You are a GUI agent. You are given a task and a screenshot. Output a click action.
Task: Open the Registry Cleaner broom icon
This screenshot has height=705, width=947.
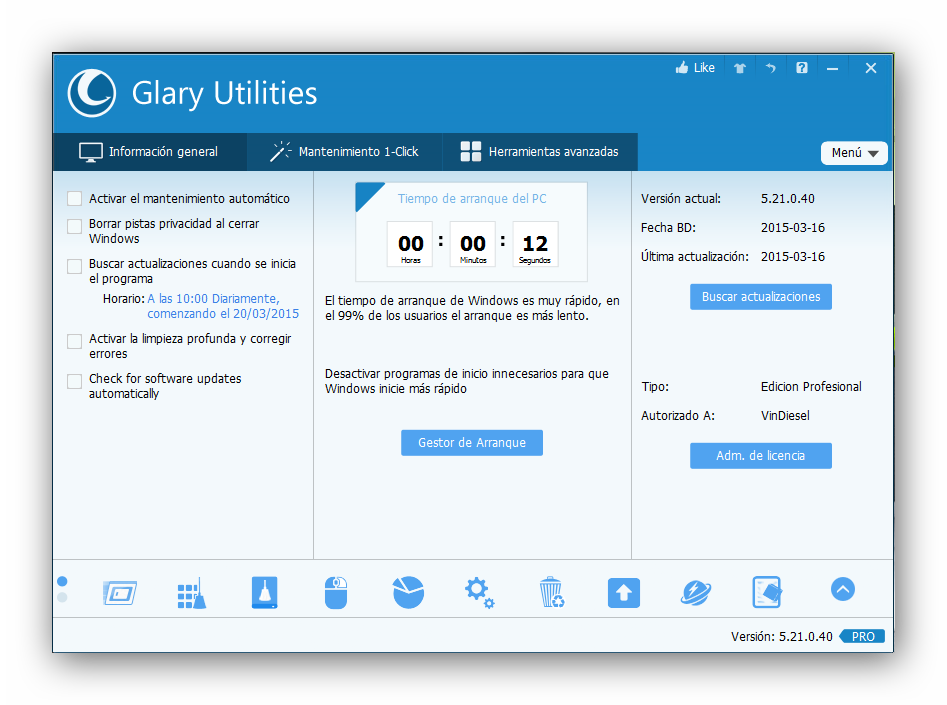click(x=191, y=593)
